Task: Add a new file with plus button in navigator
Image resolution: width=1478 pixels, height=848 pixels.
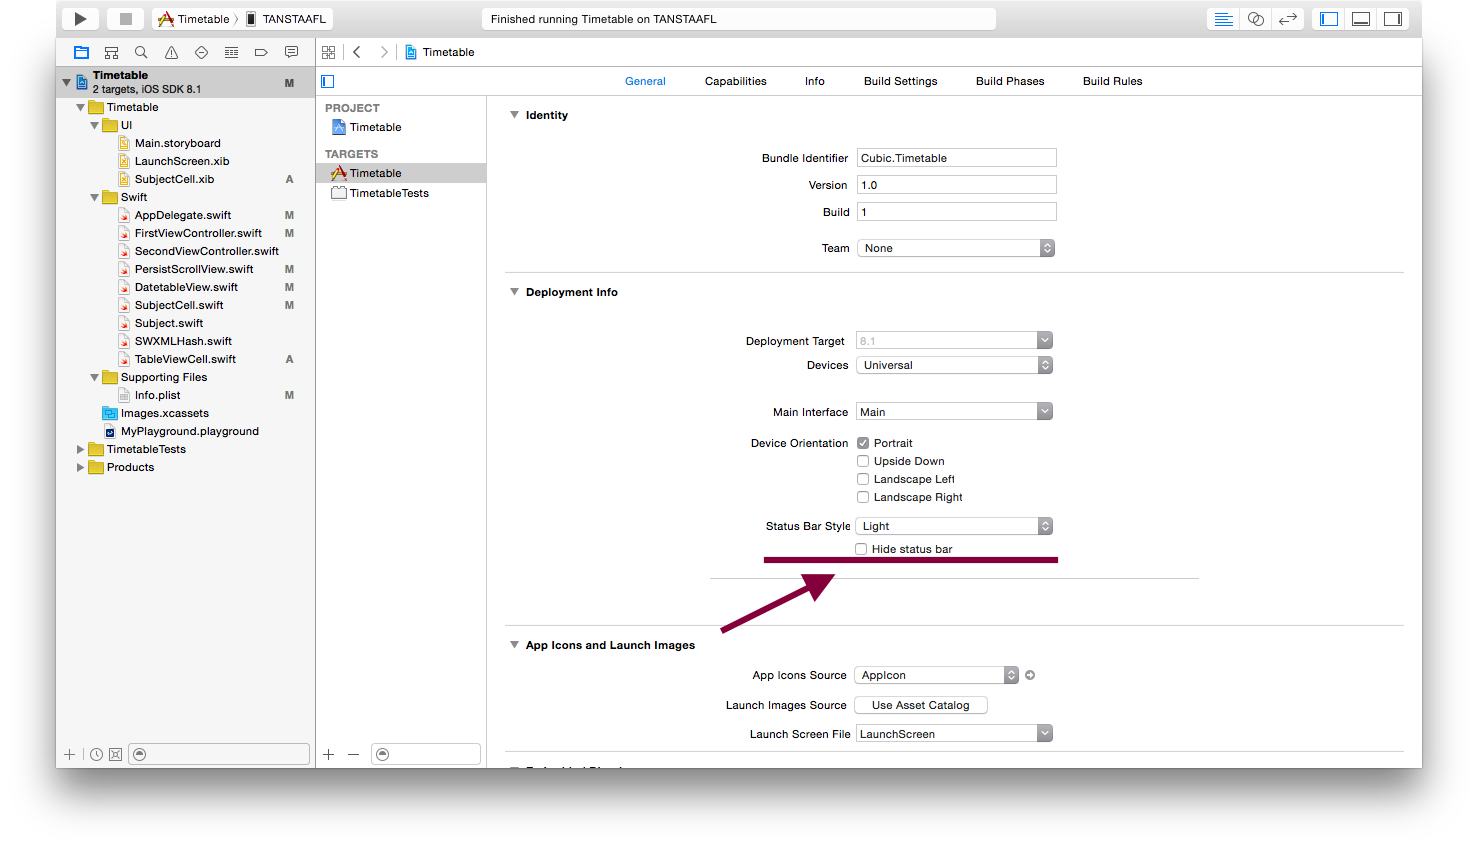Action: point(69,755)
